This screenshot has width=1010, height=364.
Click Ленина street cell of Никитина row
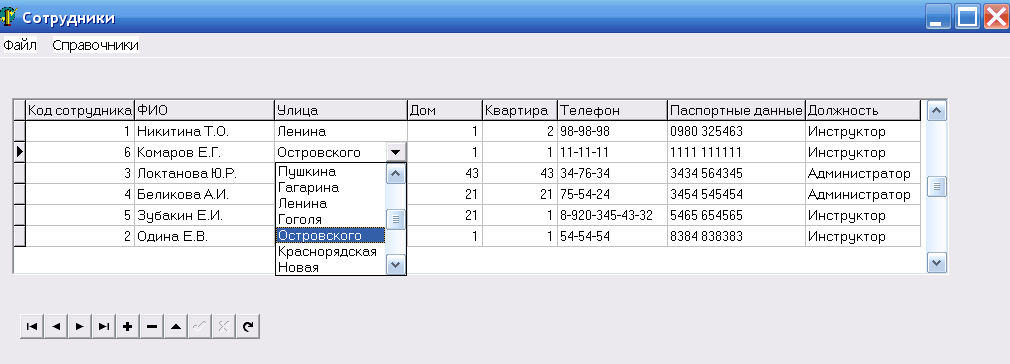tap(341, 131)
